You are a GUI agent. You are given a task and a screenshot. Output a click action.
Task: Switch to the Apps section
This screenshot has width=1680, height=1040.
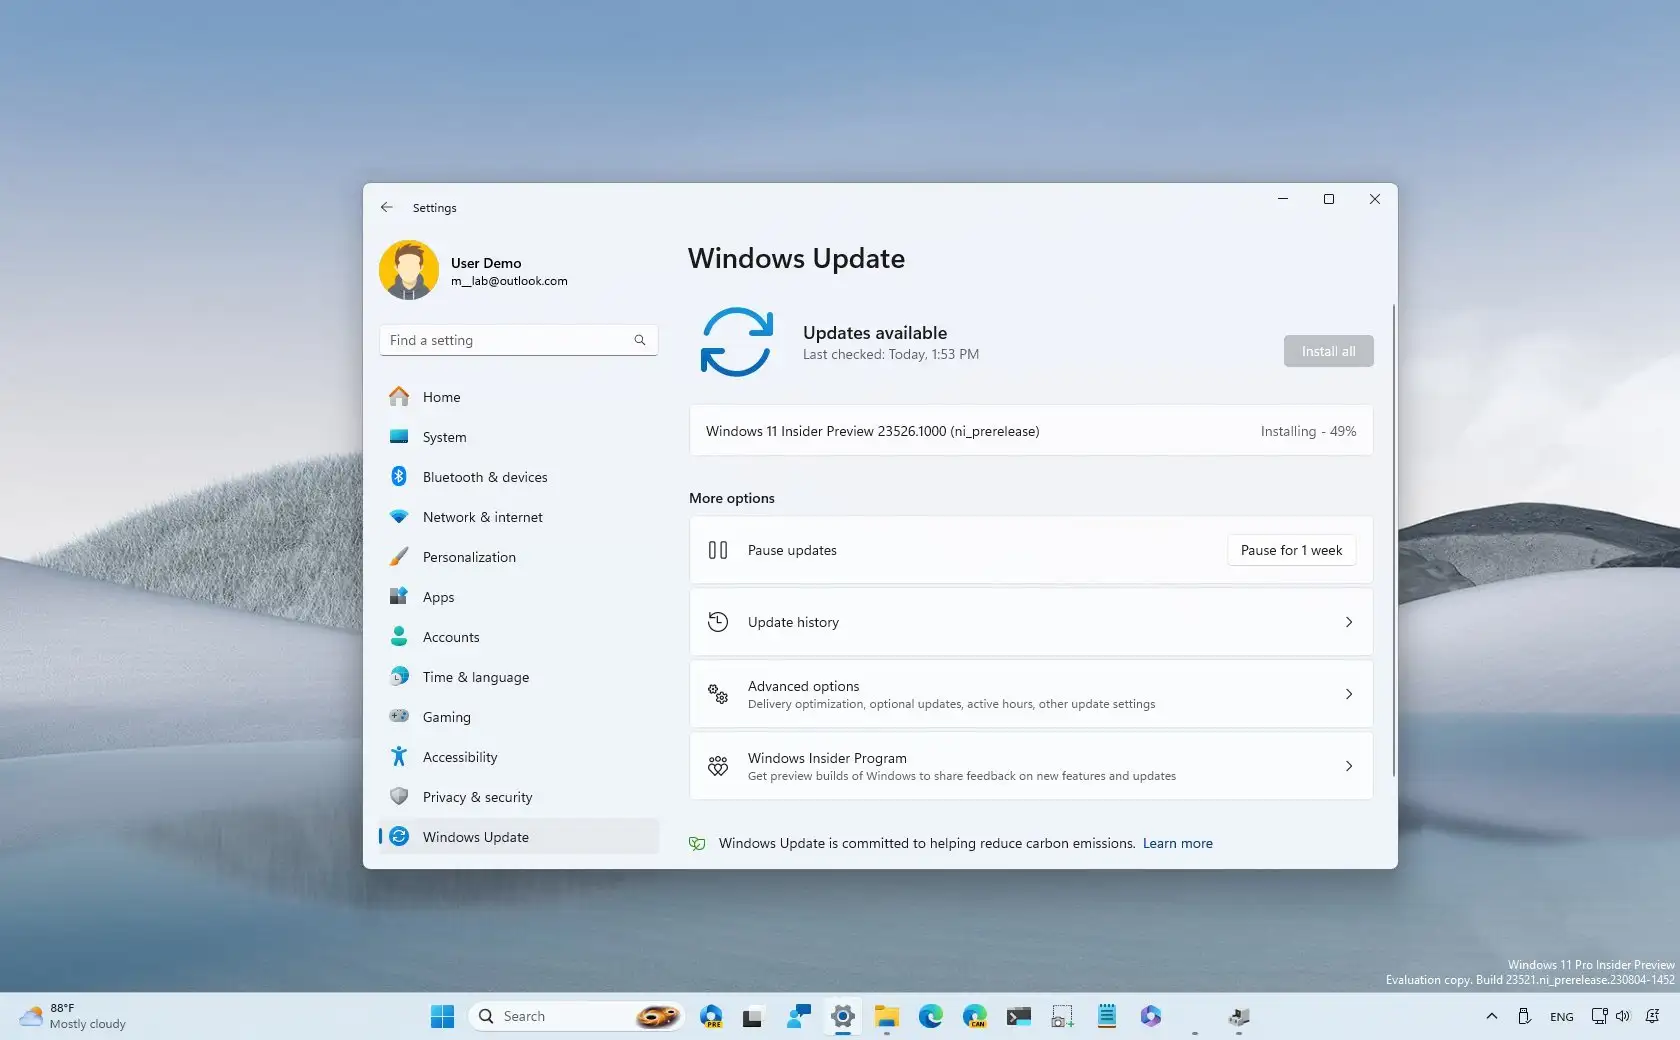point(437,597)
